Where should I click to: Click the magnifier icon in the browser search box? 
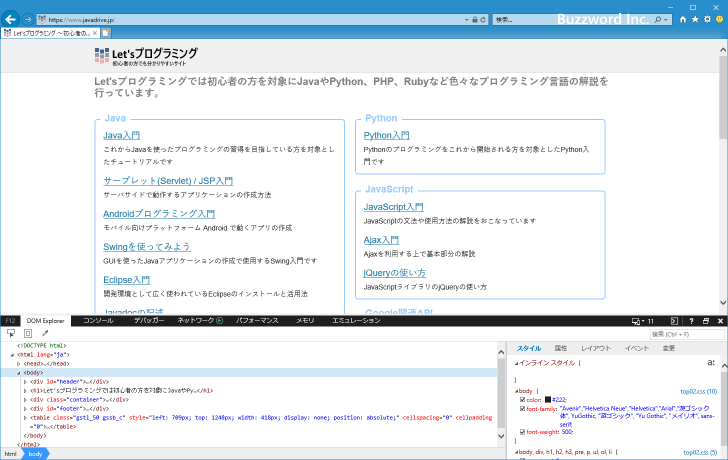coord(657,20)
